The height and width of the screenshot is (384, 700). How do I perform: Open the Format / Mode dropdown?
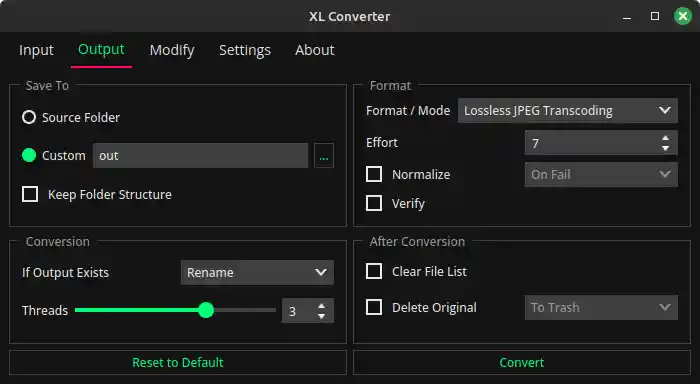point(567,110)
